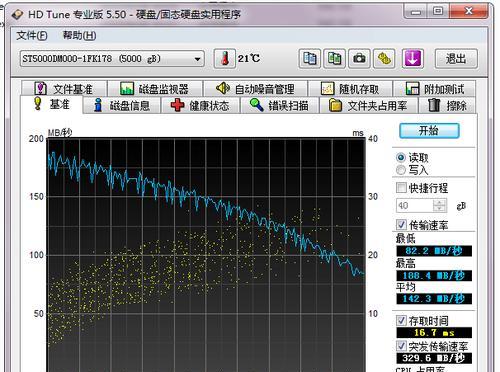Select the 随机存取 random access tab
The image size is (500, 372).
point(350,89)
